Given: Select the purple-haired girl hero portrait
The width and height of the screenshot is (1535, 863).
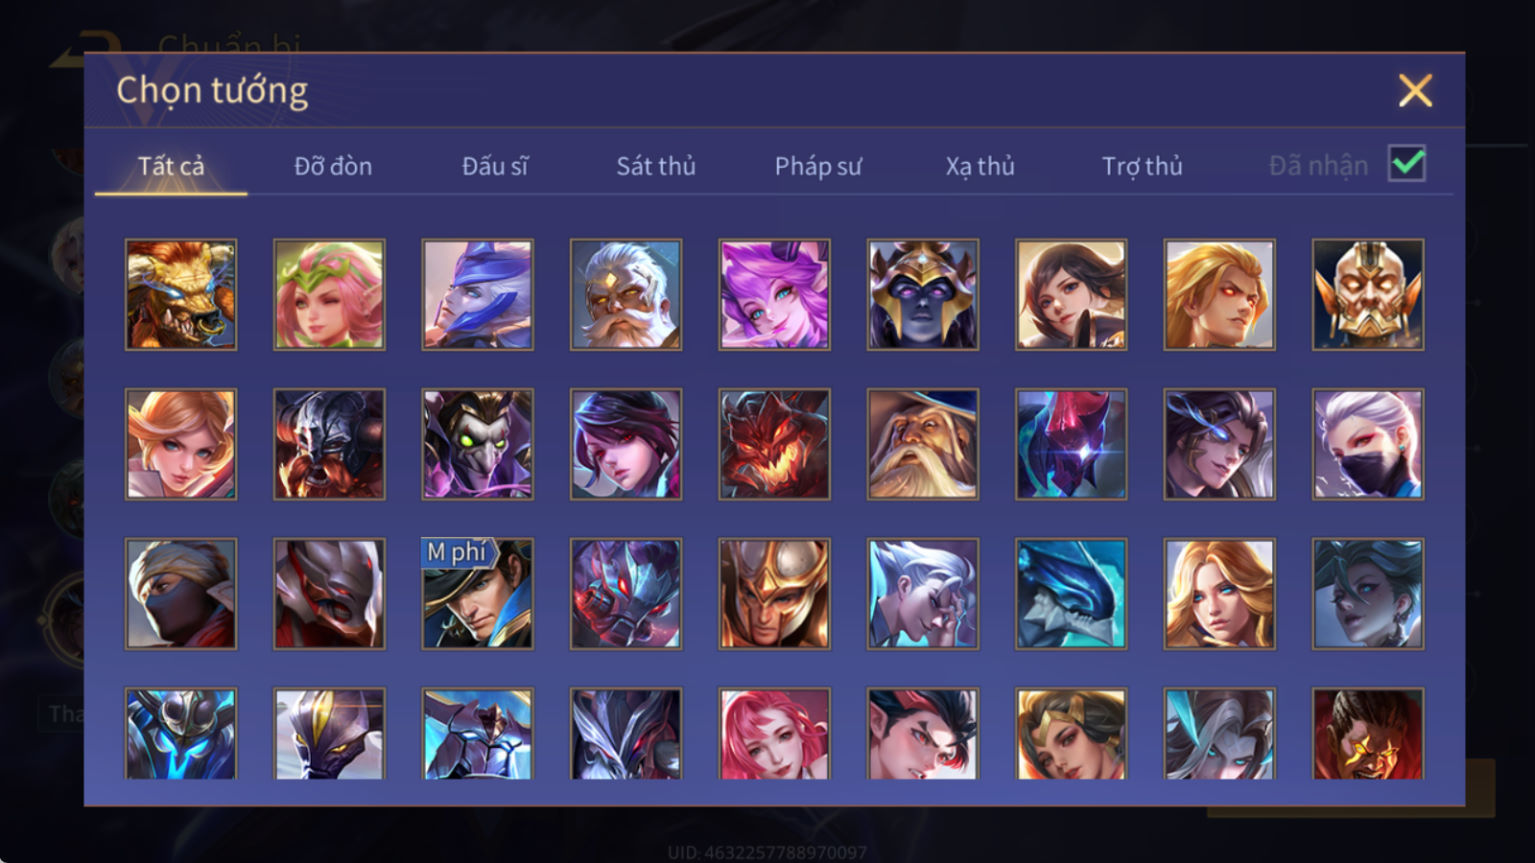Looking at the screenshot, I should 774,294.
